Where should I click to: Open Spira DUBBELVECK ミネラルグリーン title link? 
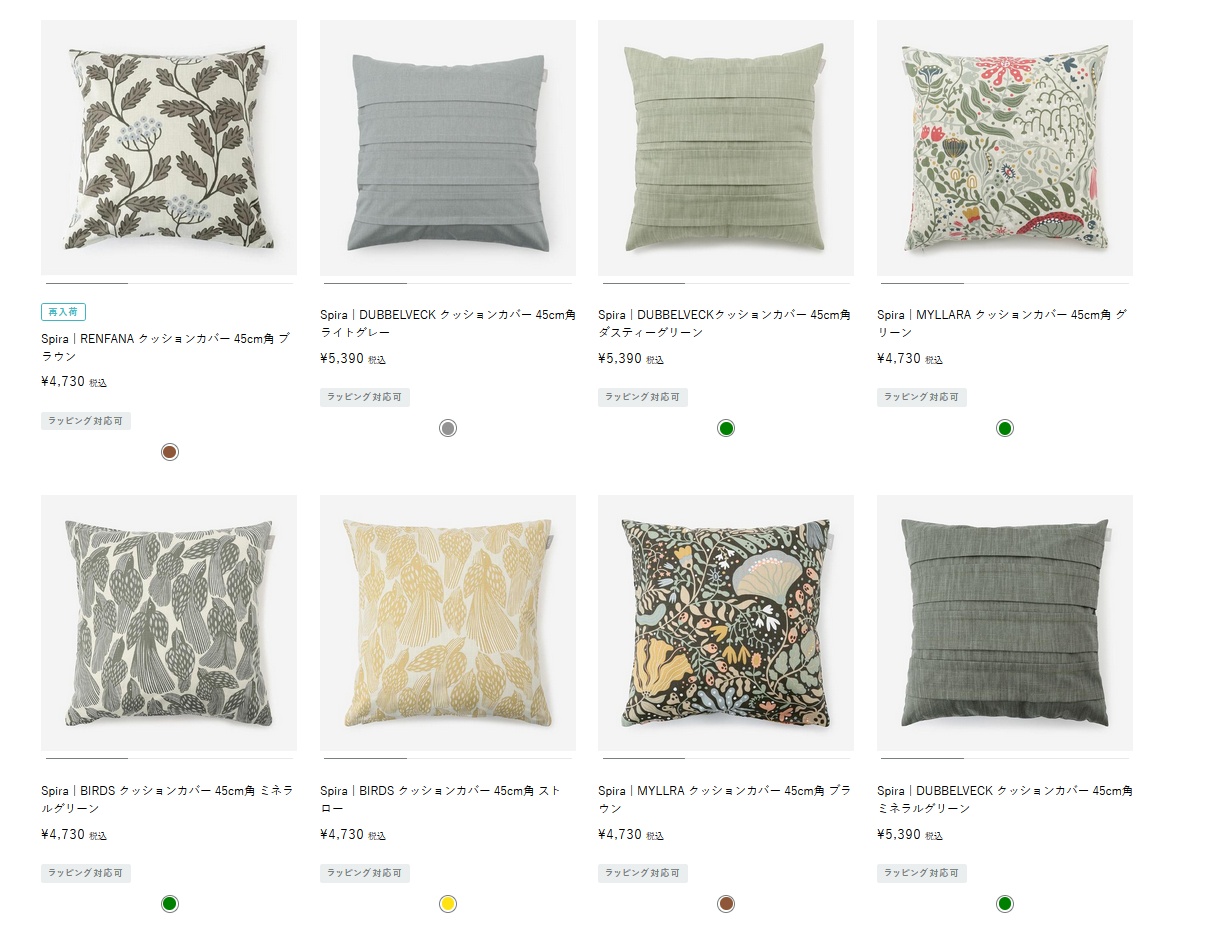1005,799
